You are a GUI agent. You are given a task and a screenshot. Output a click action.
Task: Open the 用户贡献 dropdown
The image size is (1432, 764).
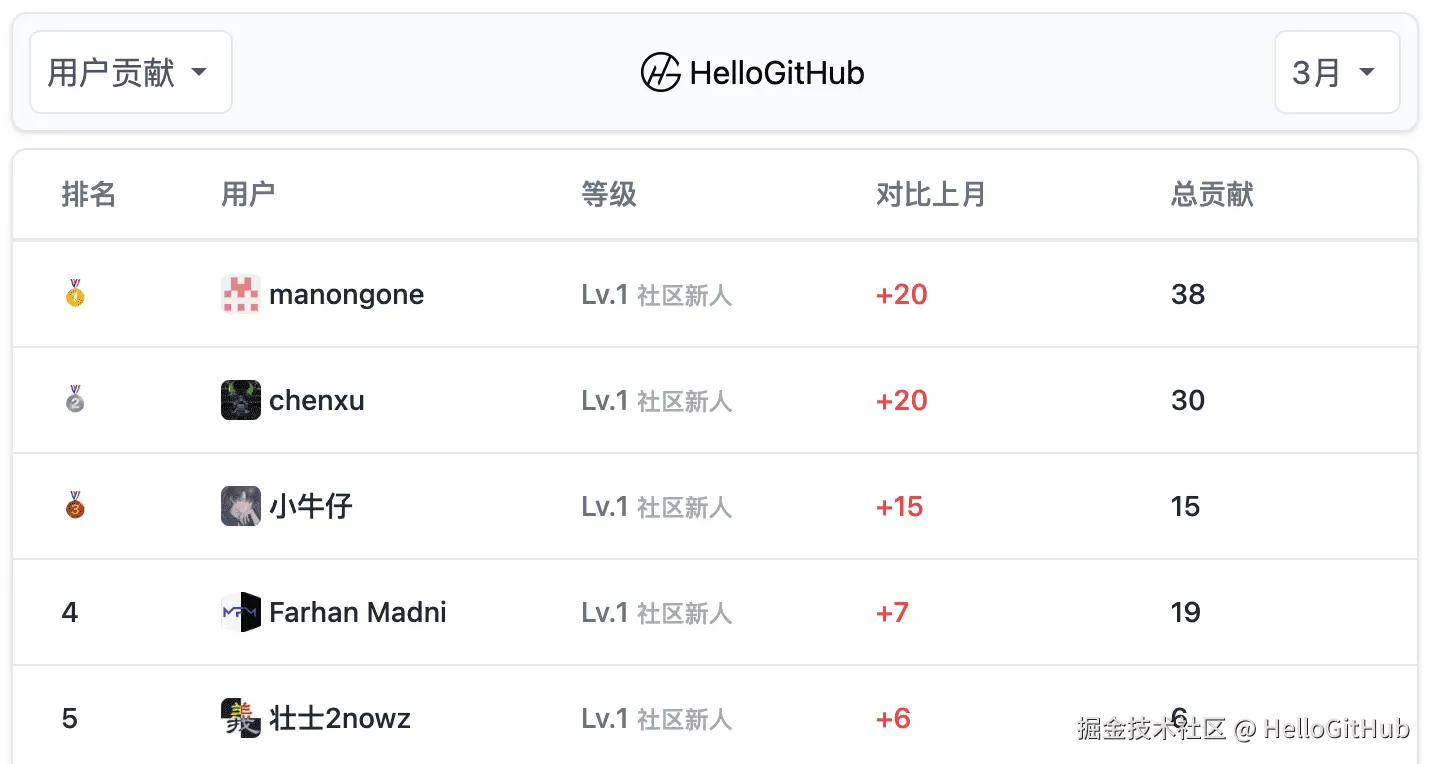tap(131, 72)
